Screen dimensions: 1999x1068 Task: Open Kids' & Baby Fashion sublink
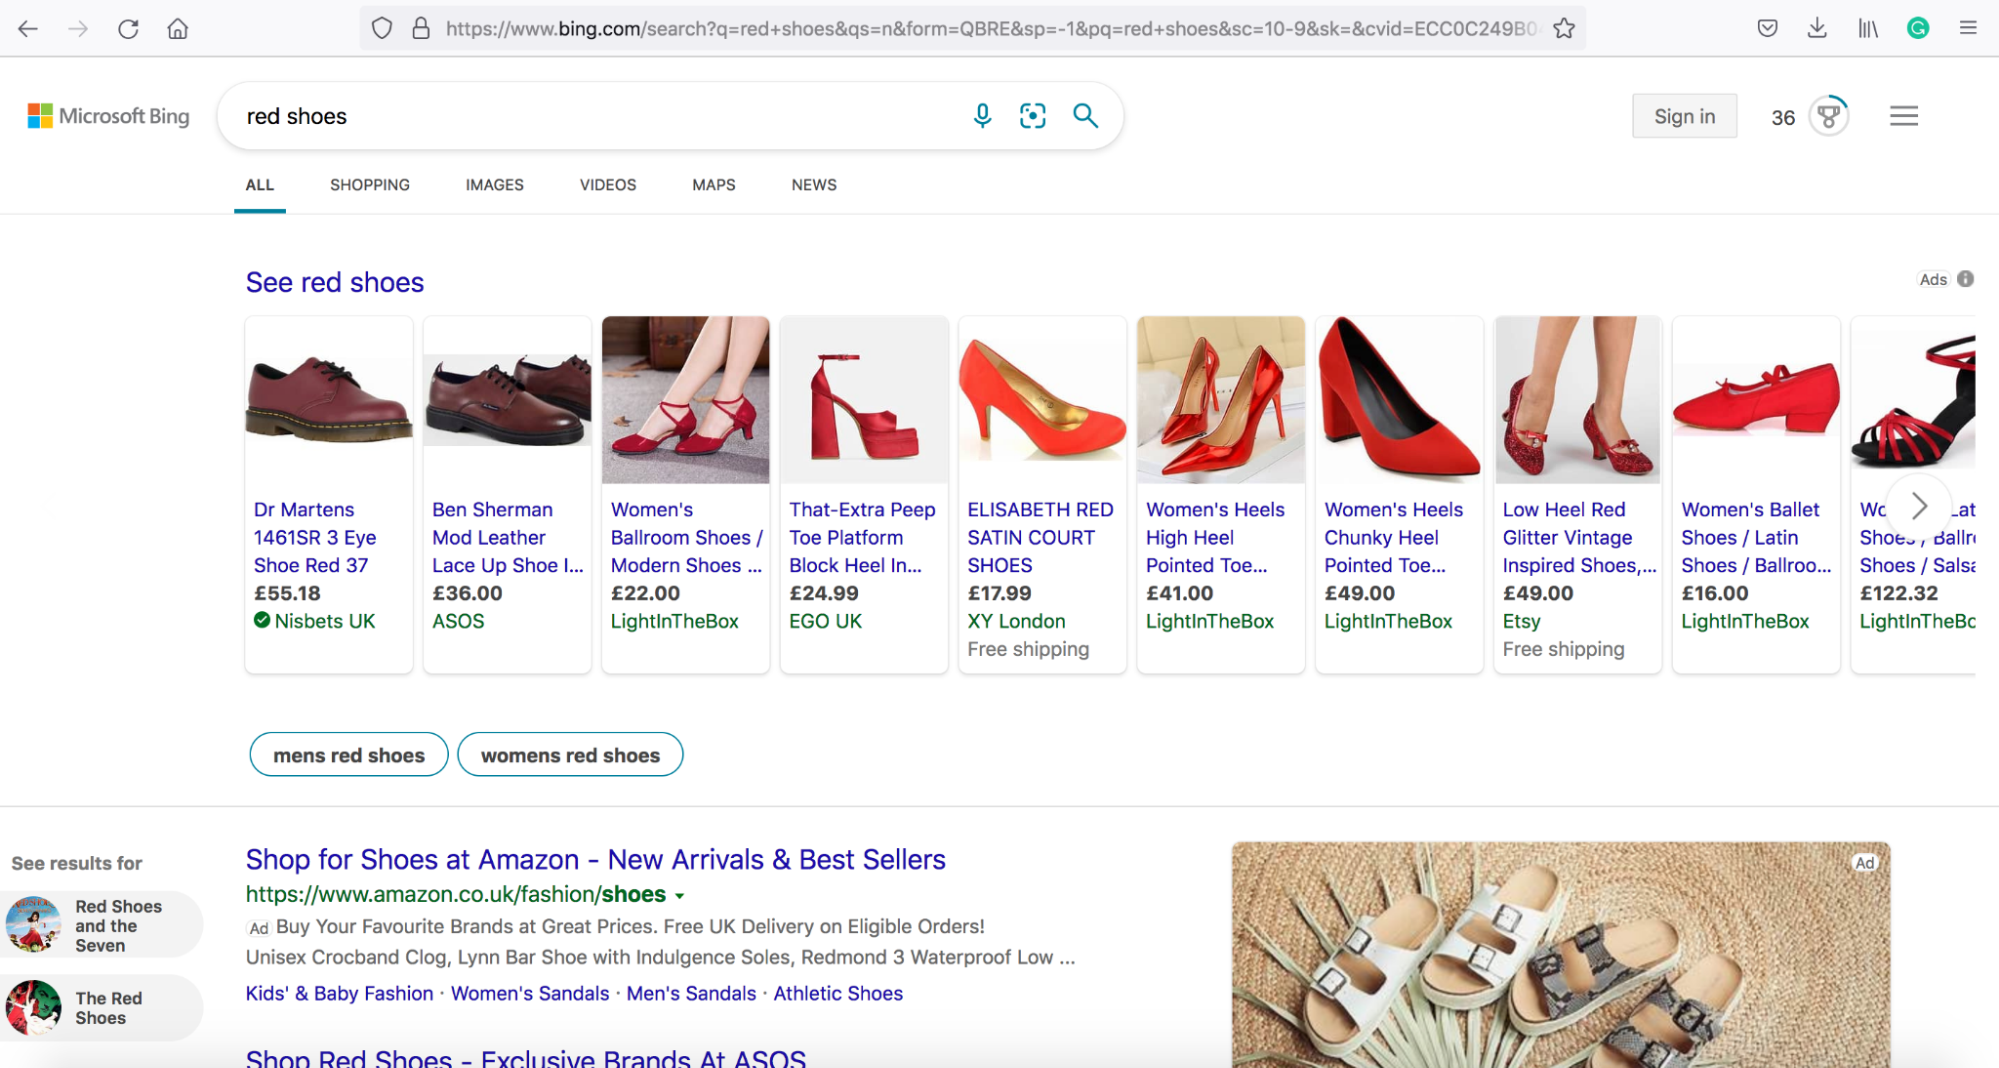339,994
